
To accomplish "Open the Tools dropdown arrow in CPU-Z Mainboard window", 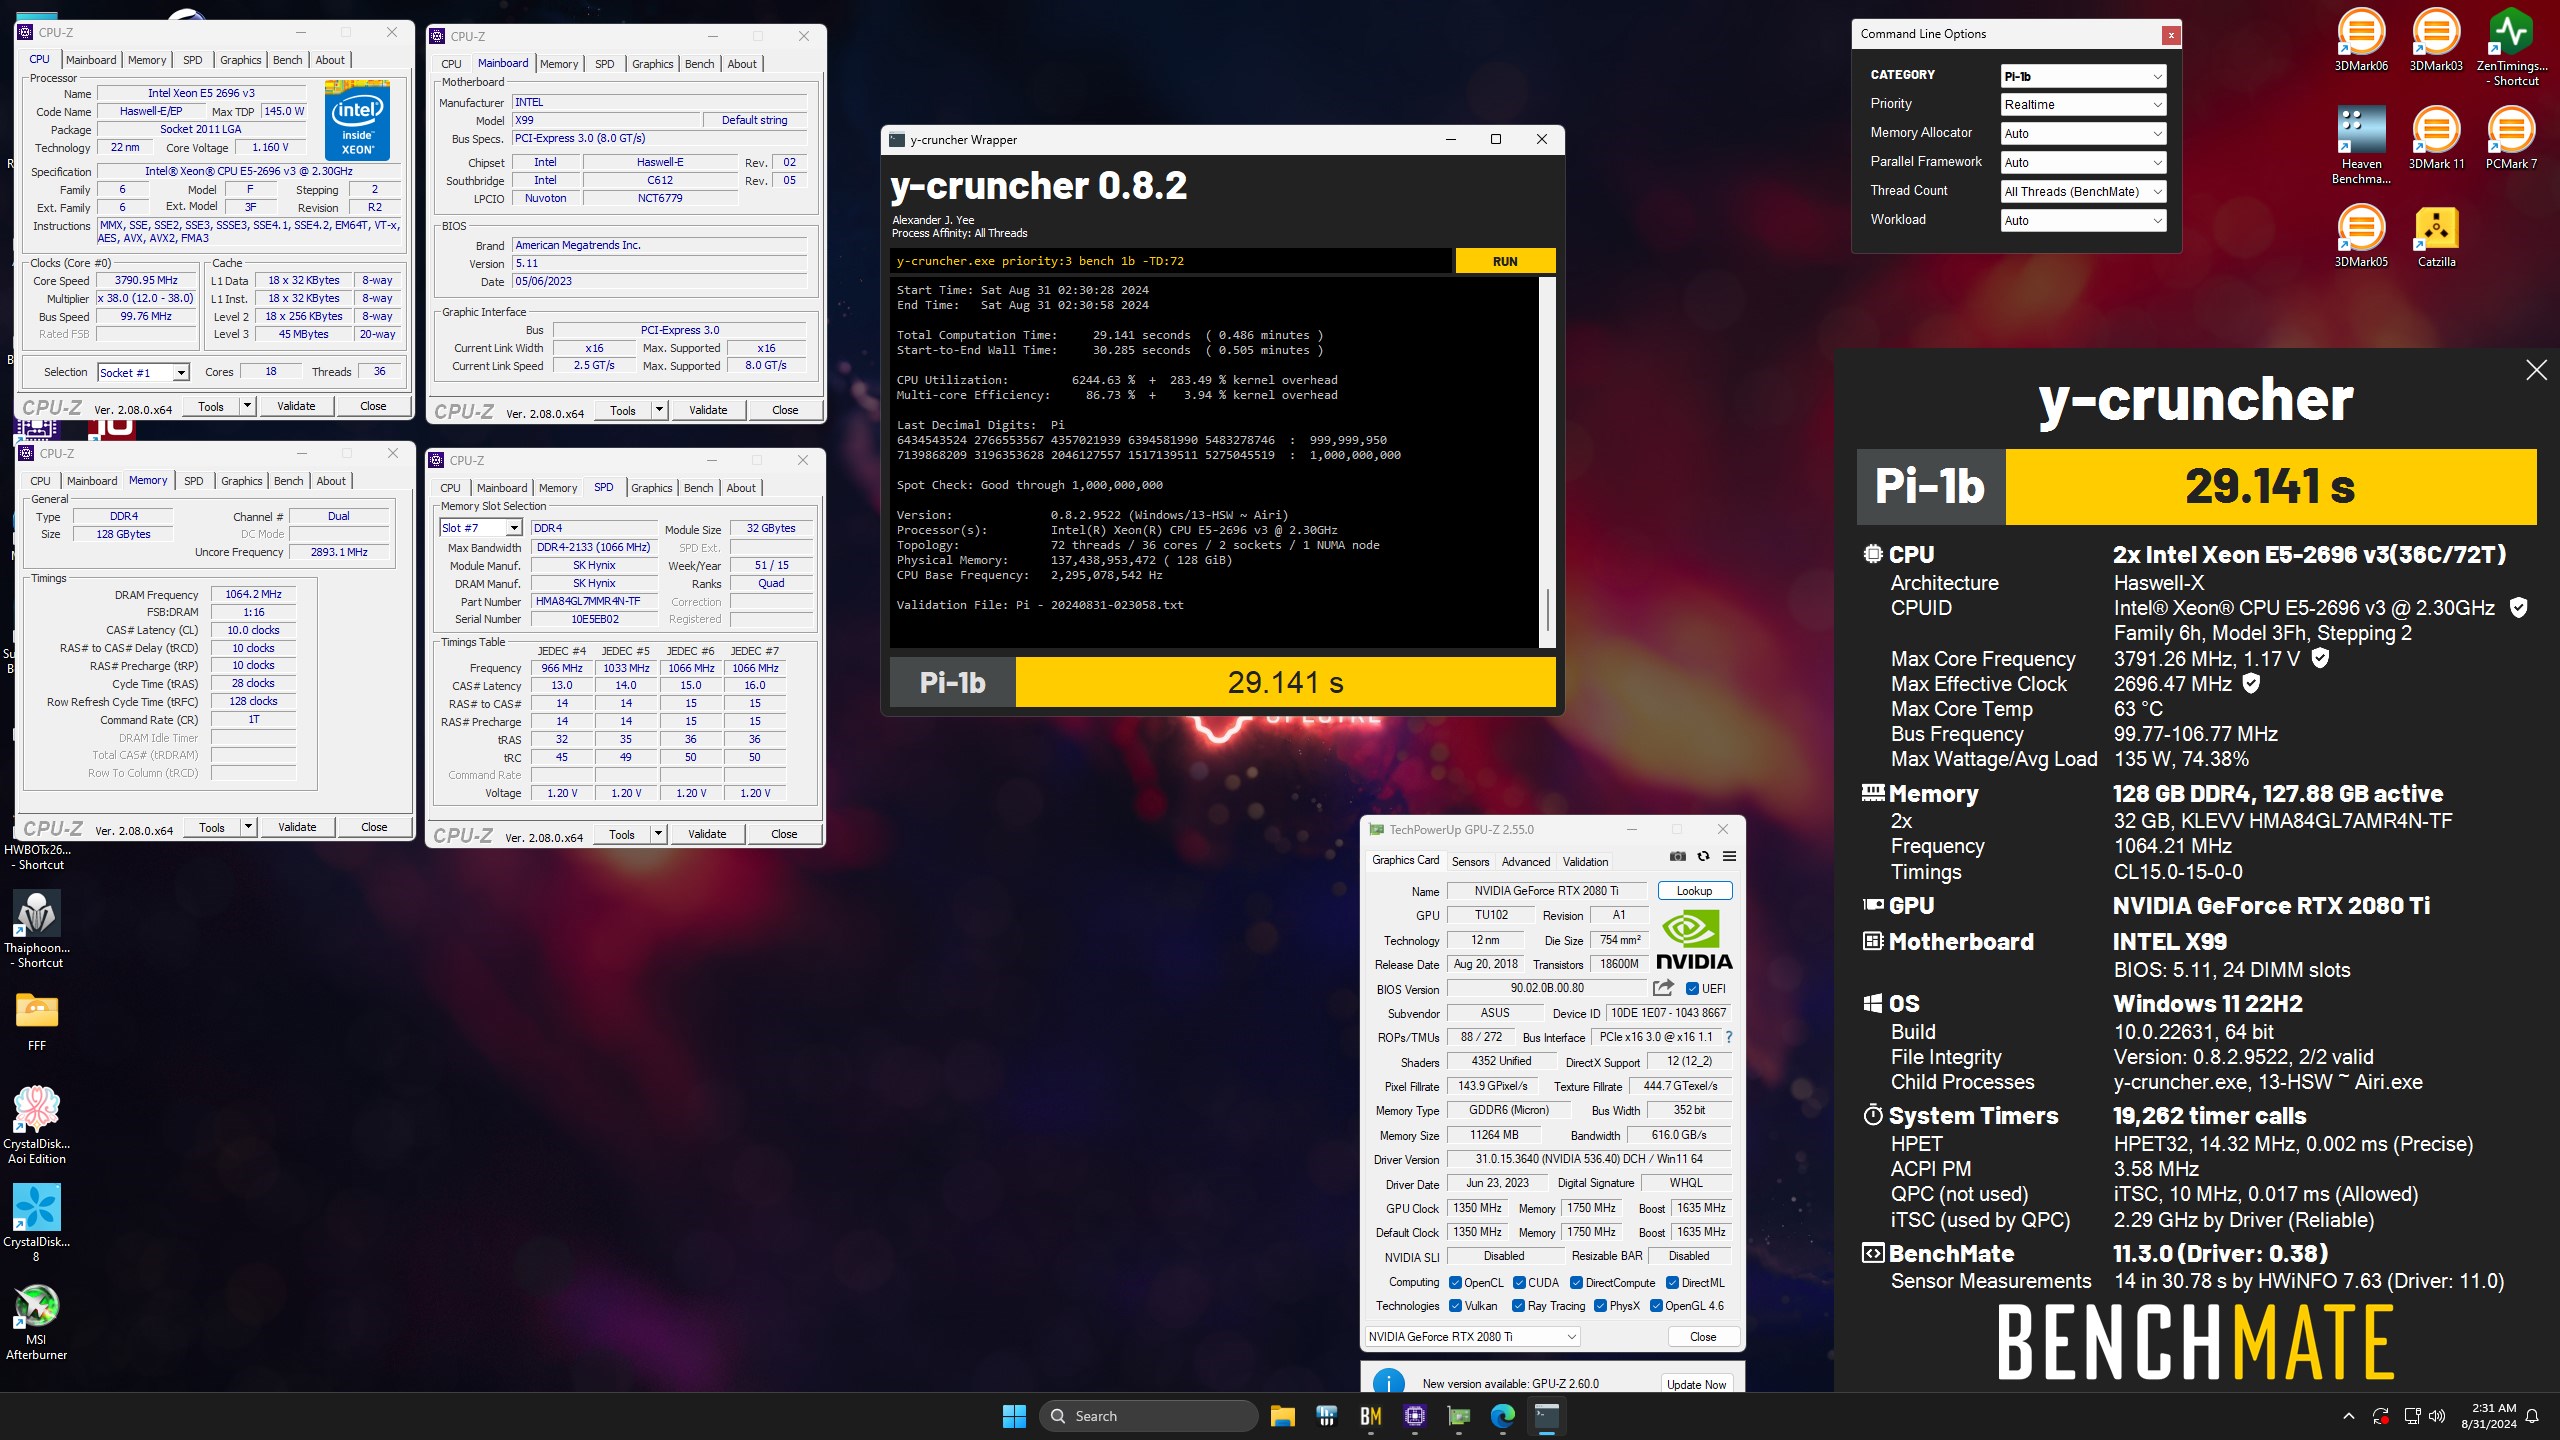I will 658,410.
